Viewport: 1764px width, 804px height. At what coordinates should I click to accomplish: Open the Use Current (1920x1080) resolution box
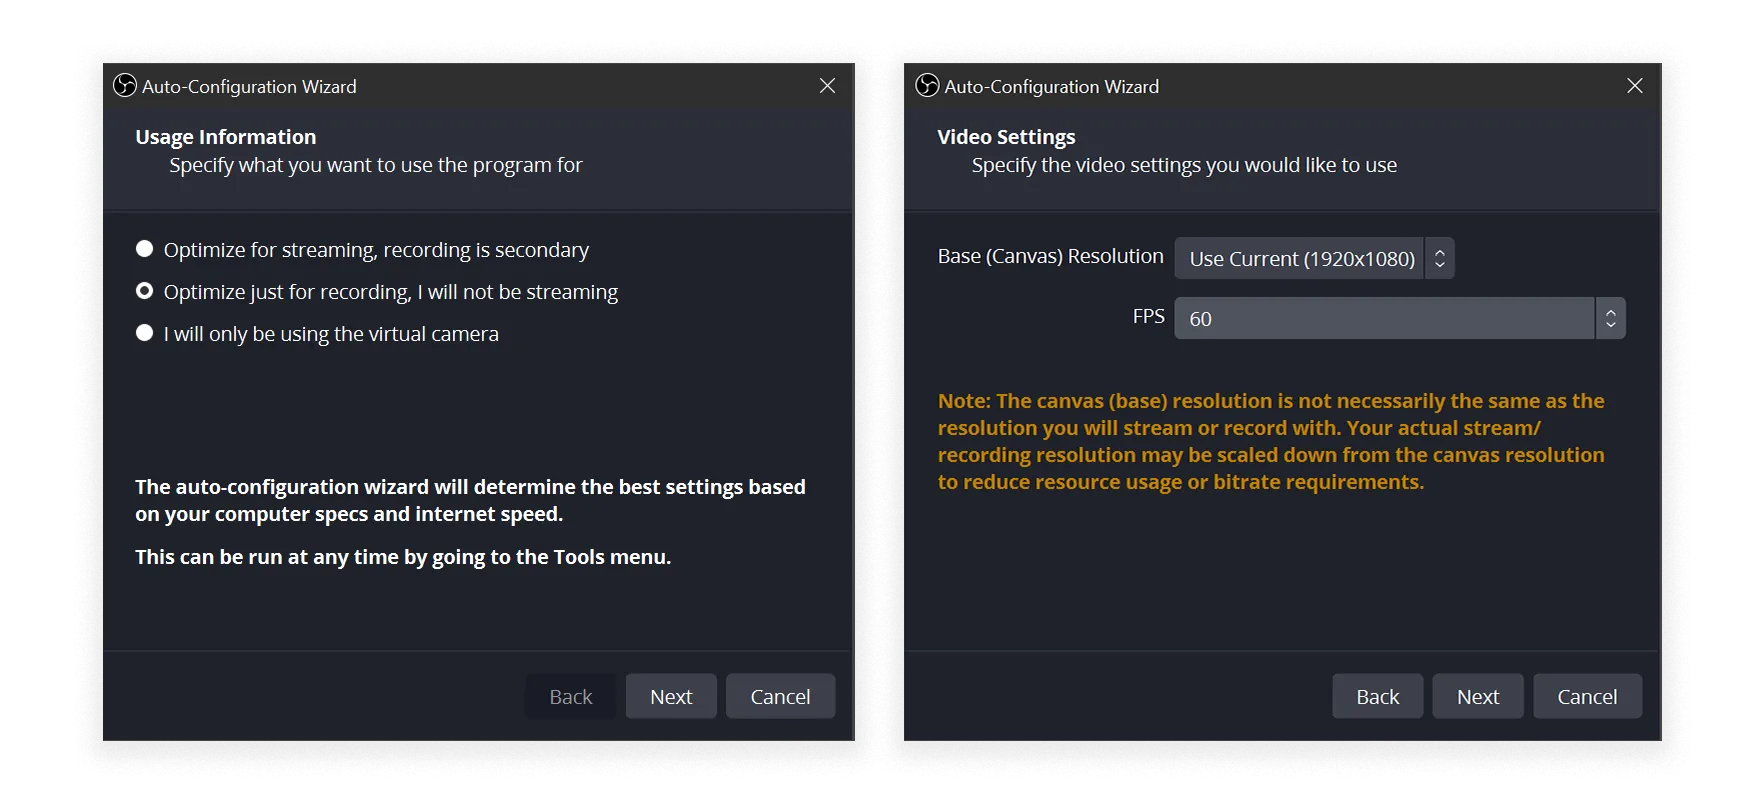point(1300,259)
